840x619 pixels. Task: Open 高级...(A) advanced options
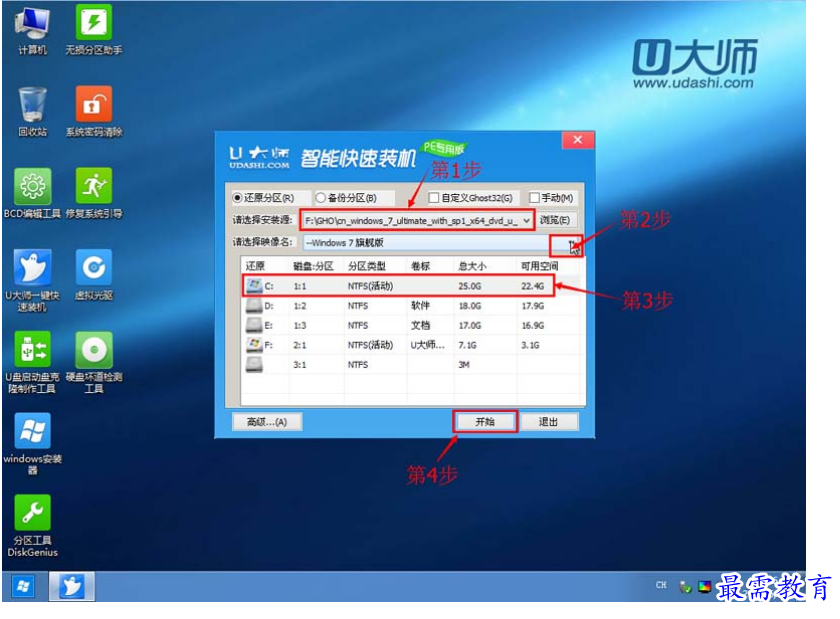[267, 422]
